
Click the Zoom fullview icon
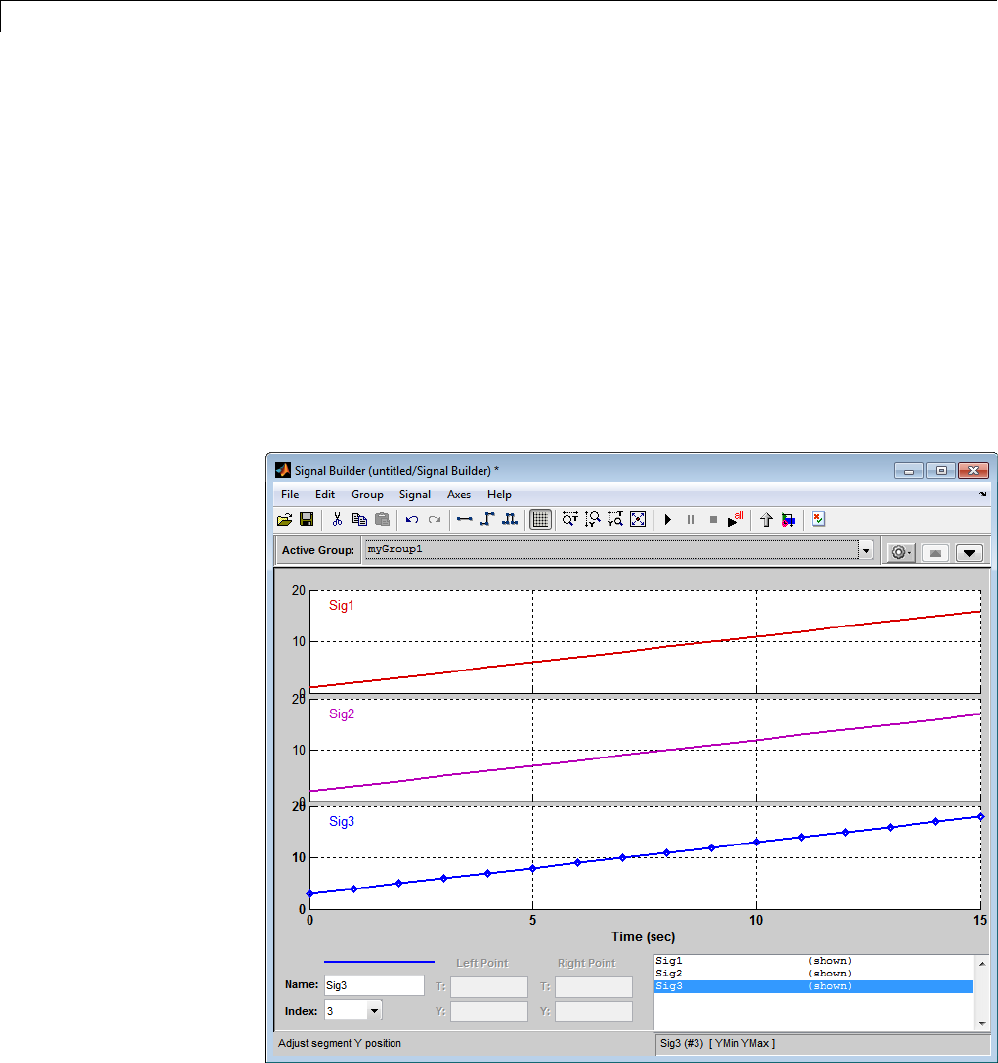[x=638, y=519]
